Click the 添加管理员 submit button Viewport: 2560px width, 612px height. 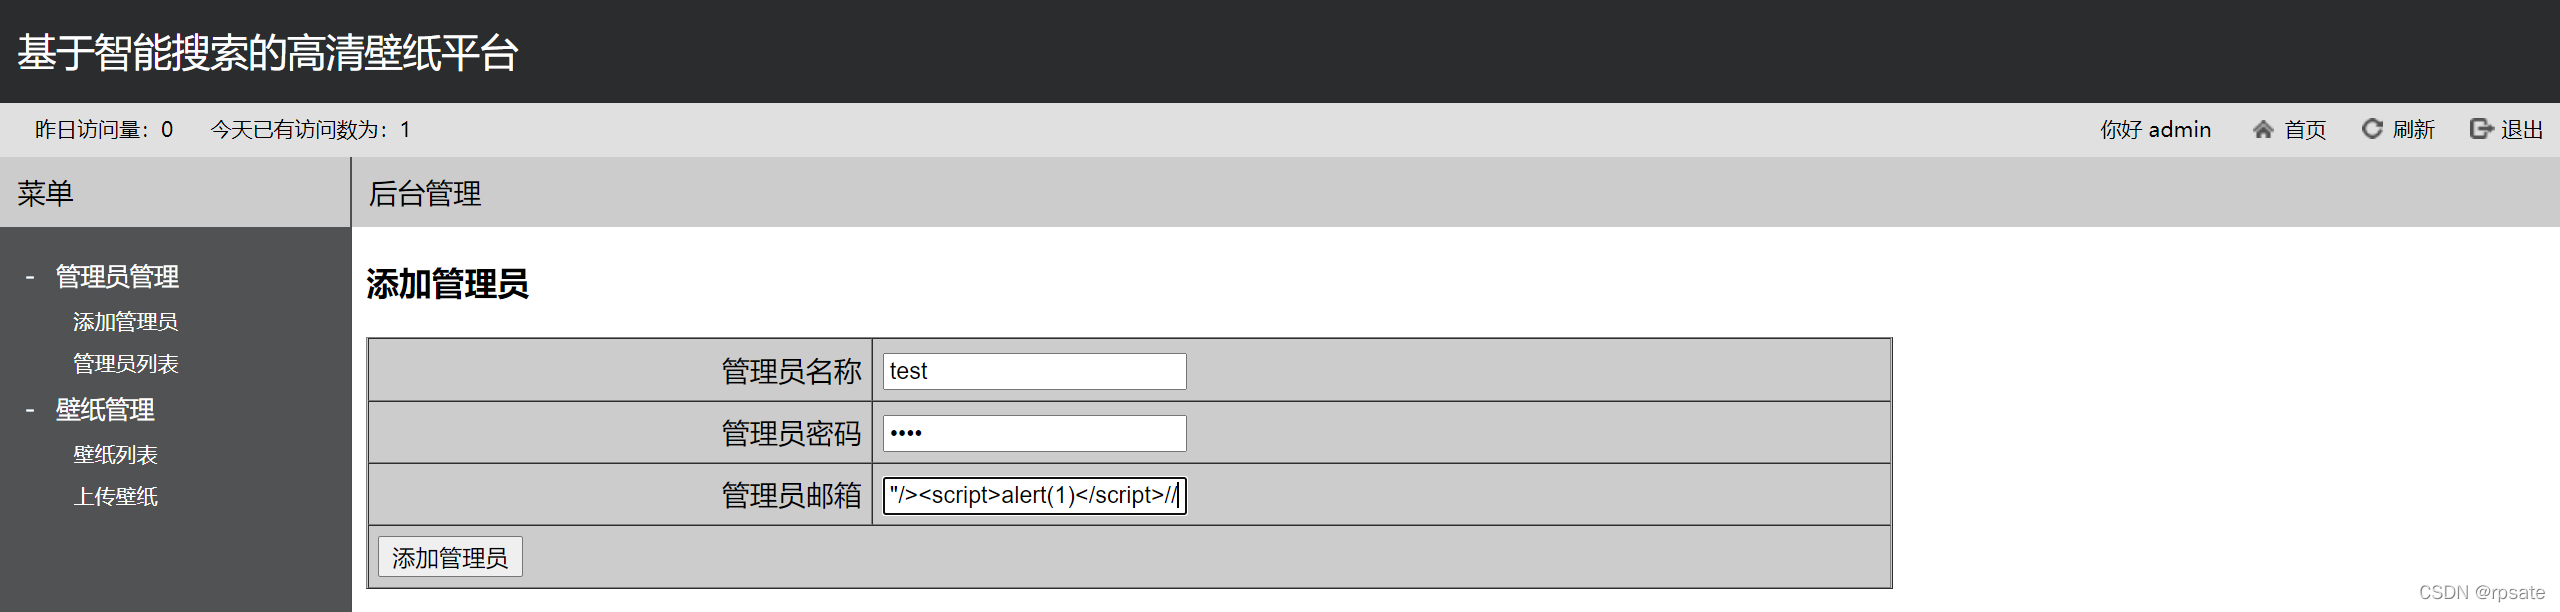450,557
